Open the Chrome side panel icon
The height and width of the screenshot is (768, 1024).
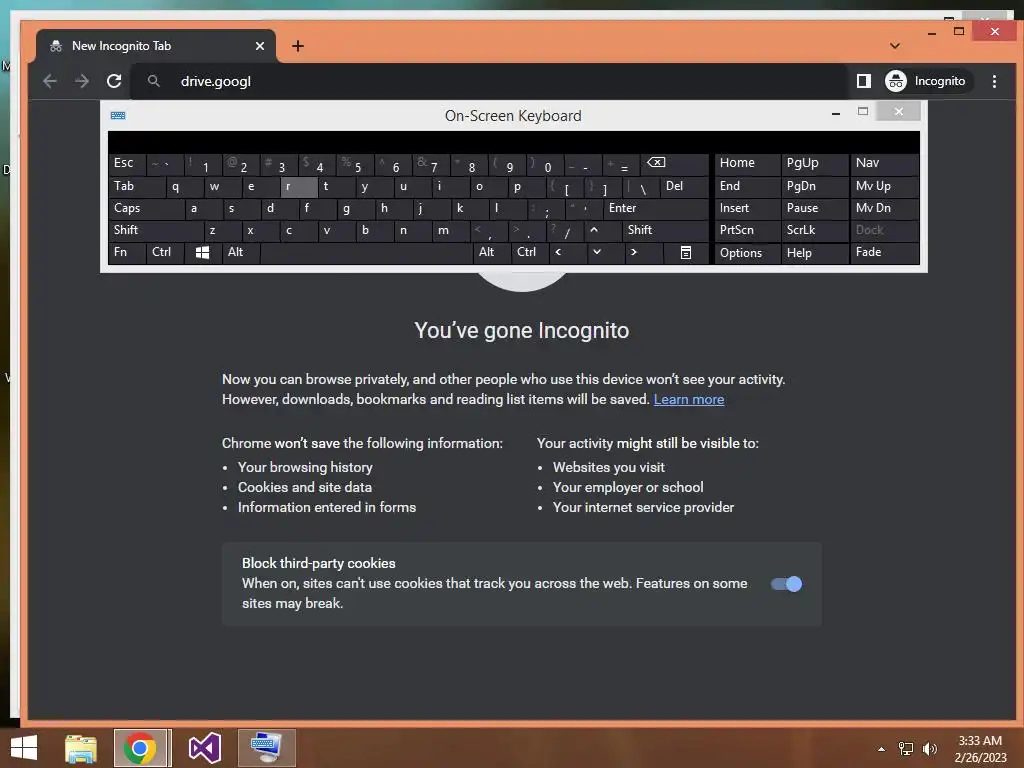(863, 81)
